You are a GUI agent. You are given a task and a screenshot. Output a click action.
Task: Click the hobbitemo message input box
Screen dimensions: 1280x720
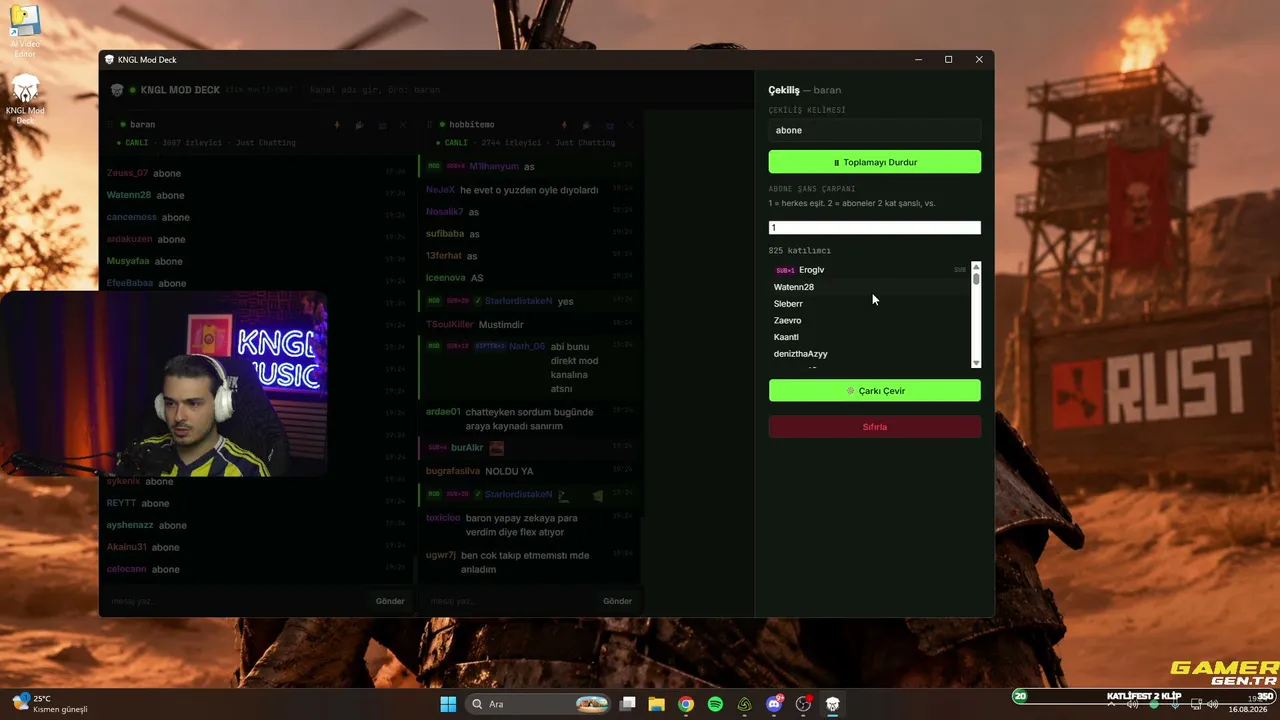(510, 601)
